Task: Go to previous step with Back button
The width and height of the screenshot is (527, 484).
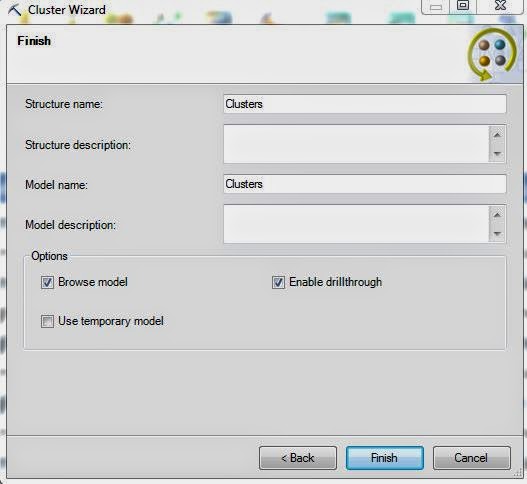Action: pos(298,458)
